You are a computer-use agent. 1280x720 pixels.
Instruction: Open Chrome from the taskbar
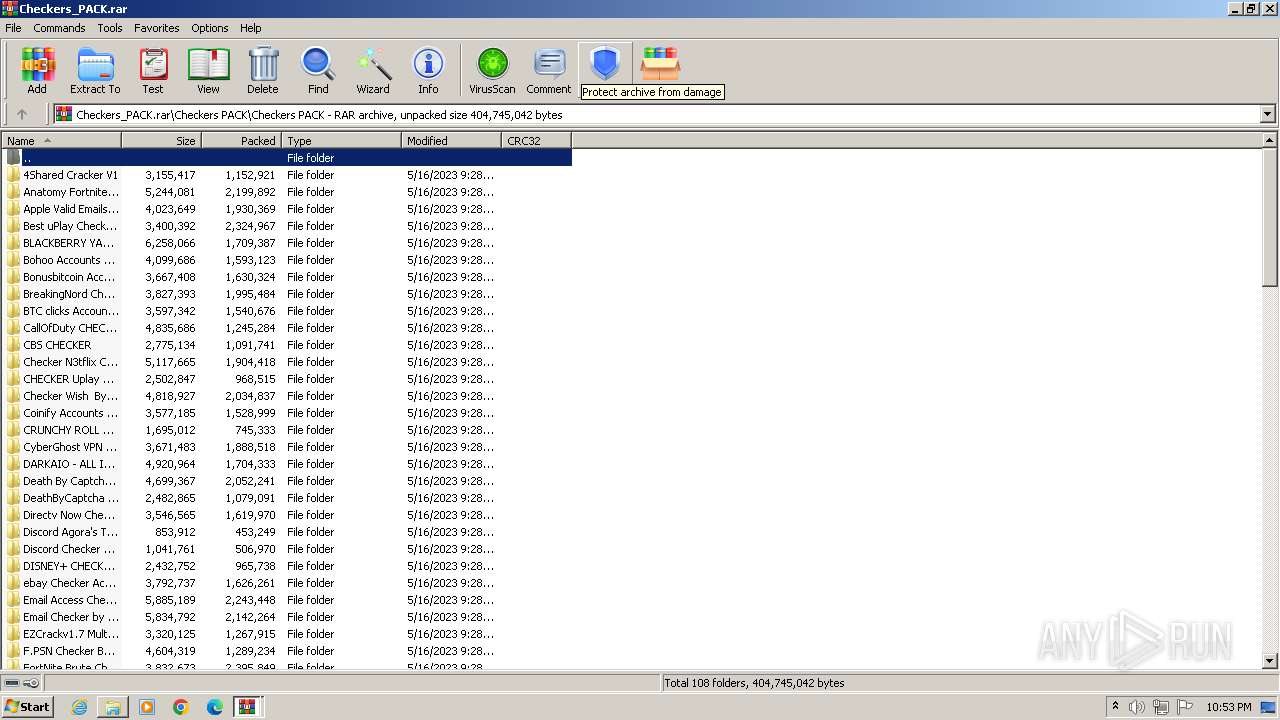(x=181, y=707)
